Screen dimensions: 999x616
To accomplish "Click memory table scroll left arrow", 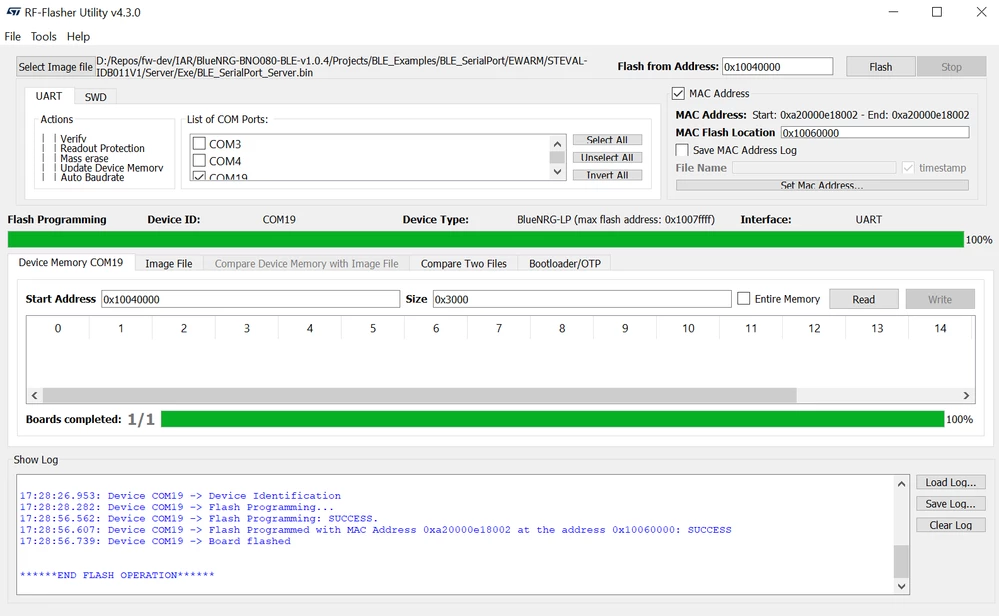I will [x=34, y=396].
